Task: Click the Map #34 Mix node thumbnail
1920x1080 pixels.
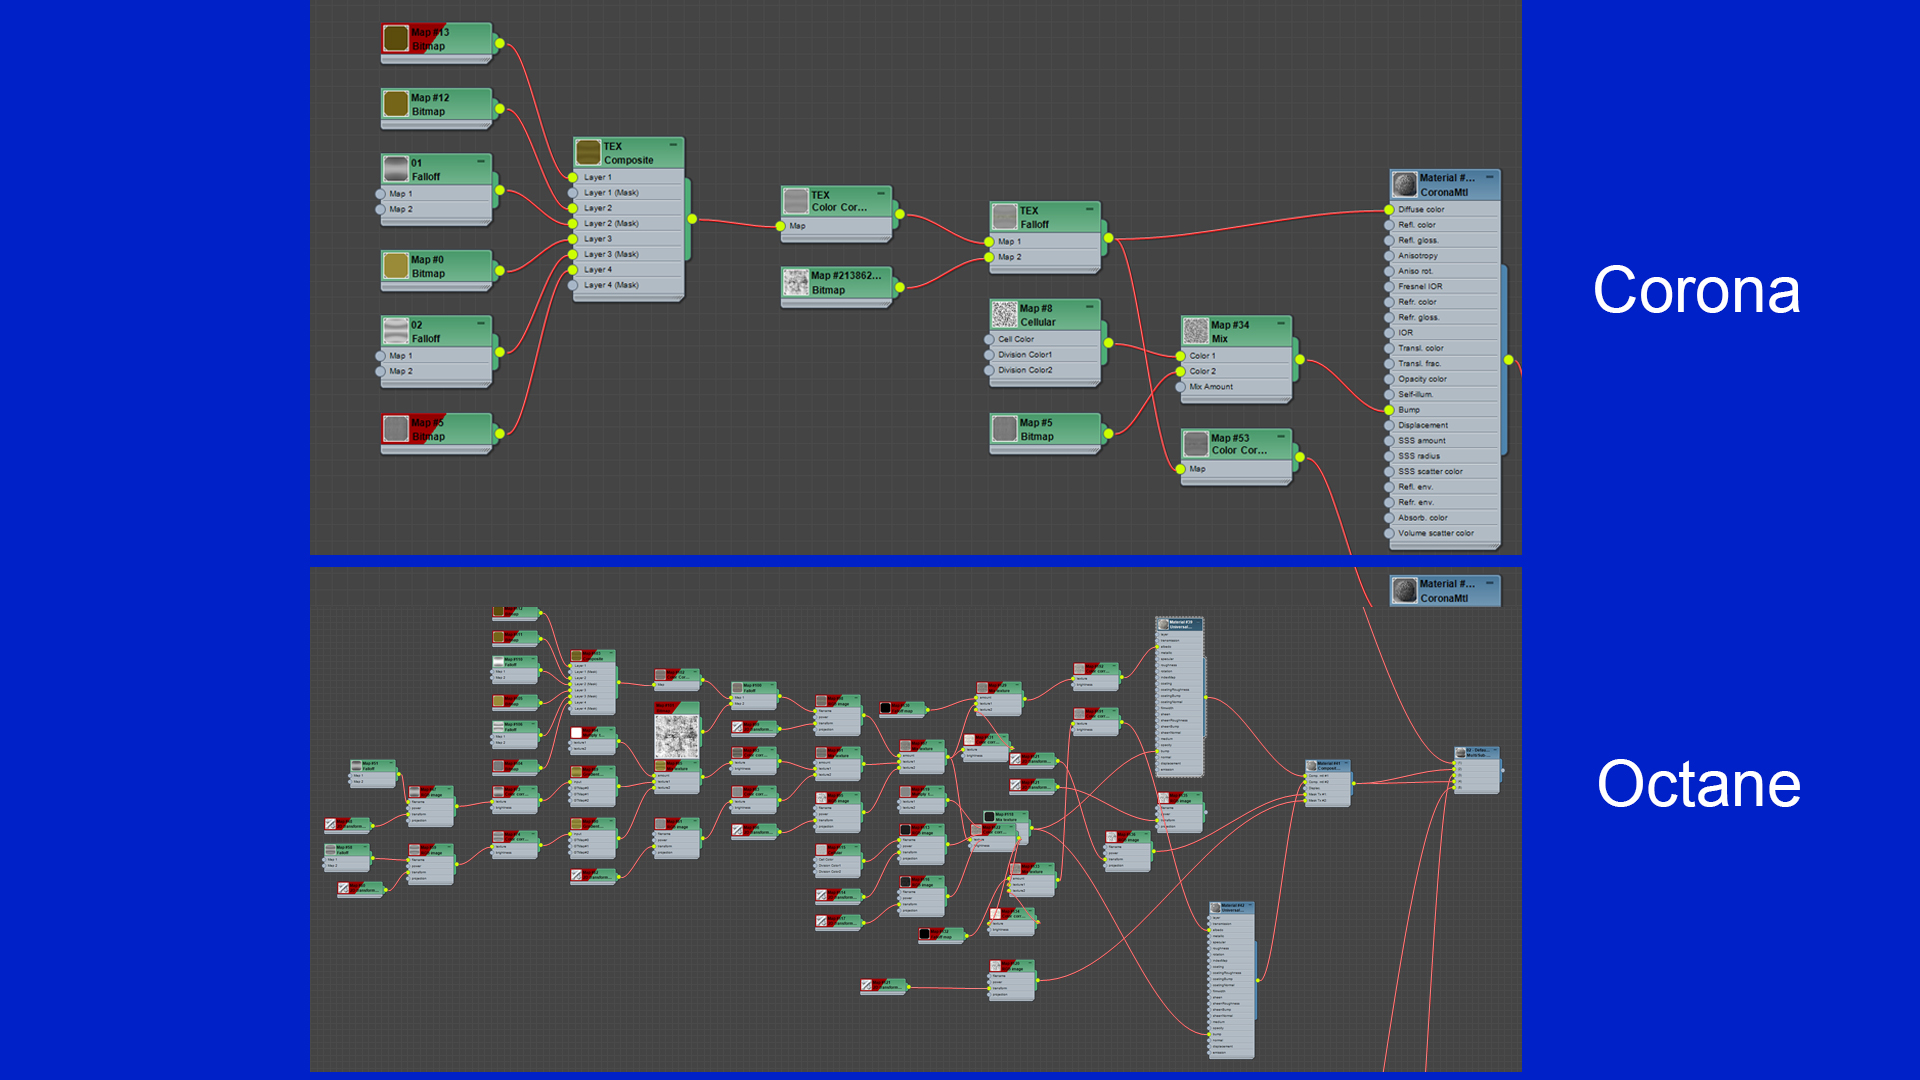Action: tap(1195, 331)
